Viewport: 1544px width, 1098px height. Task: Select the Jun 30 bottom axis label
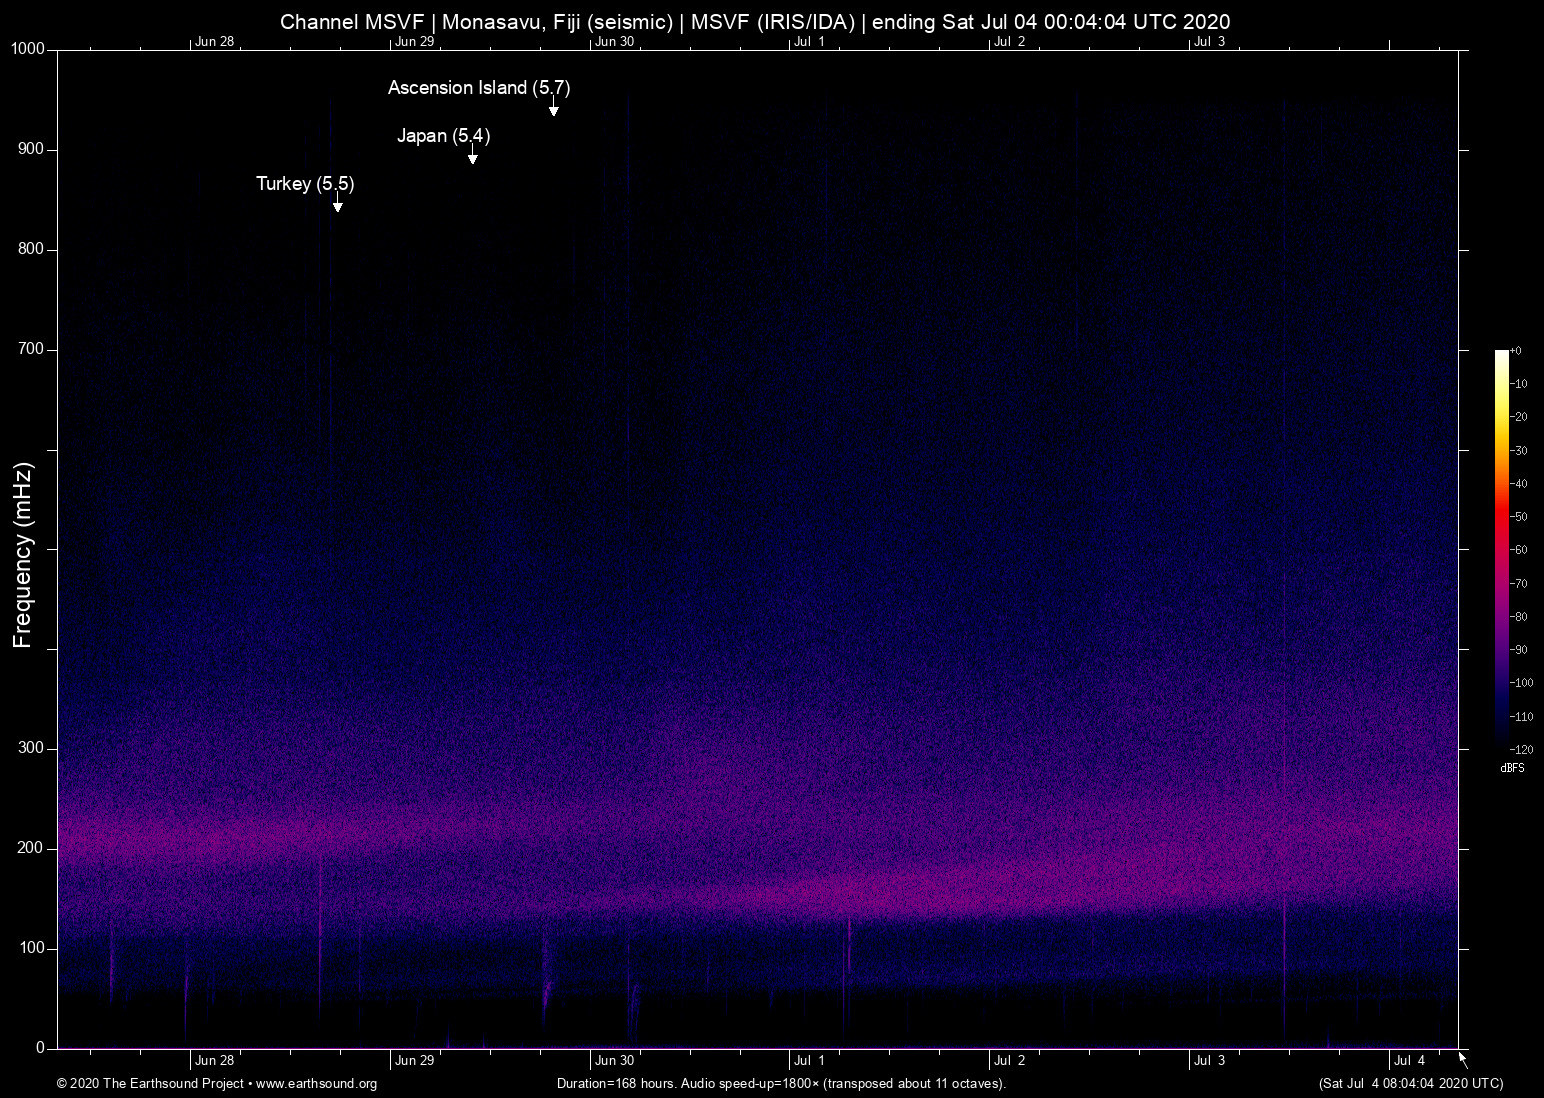pos(615,1060)
